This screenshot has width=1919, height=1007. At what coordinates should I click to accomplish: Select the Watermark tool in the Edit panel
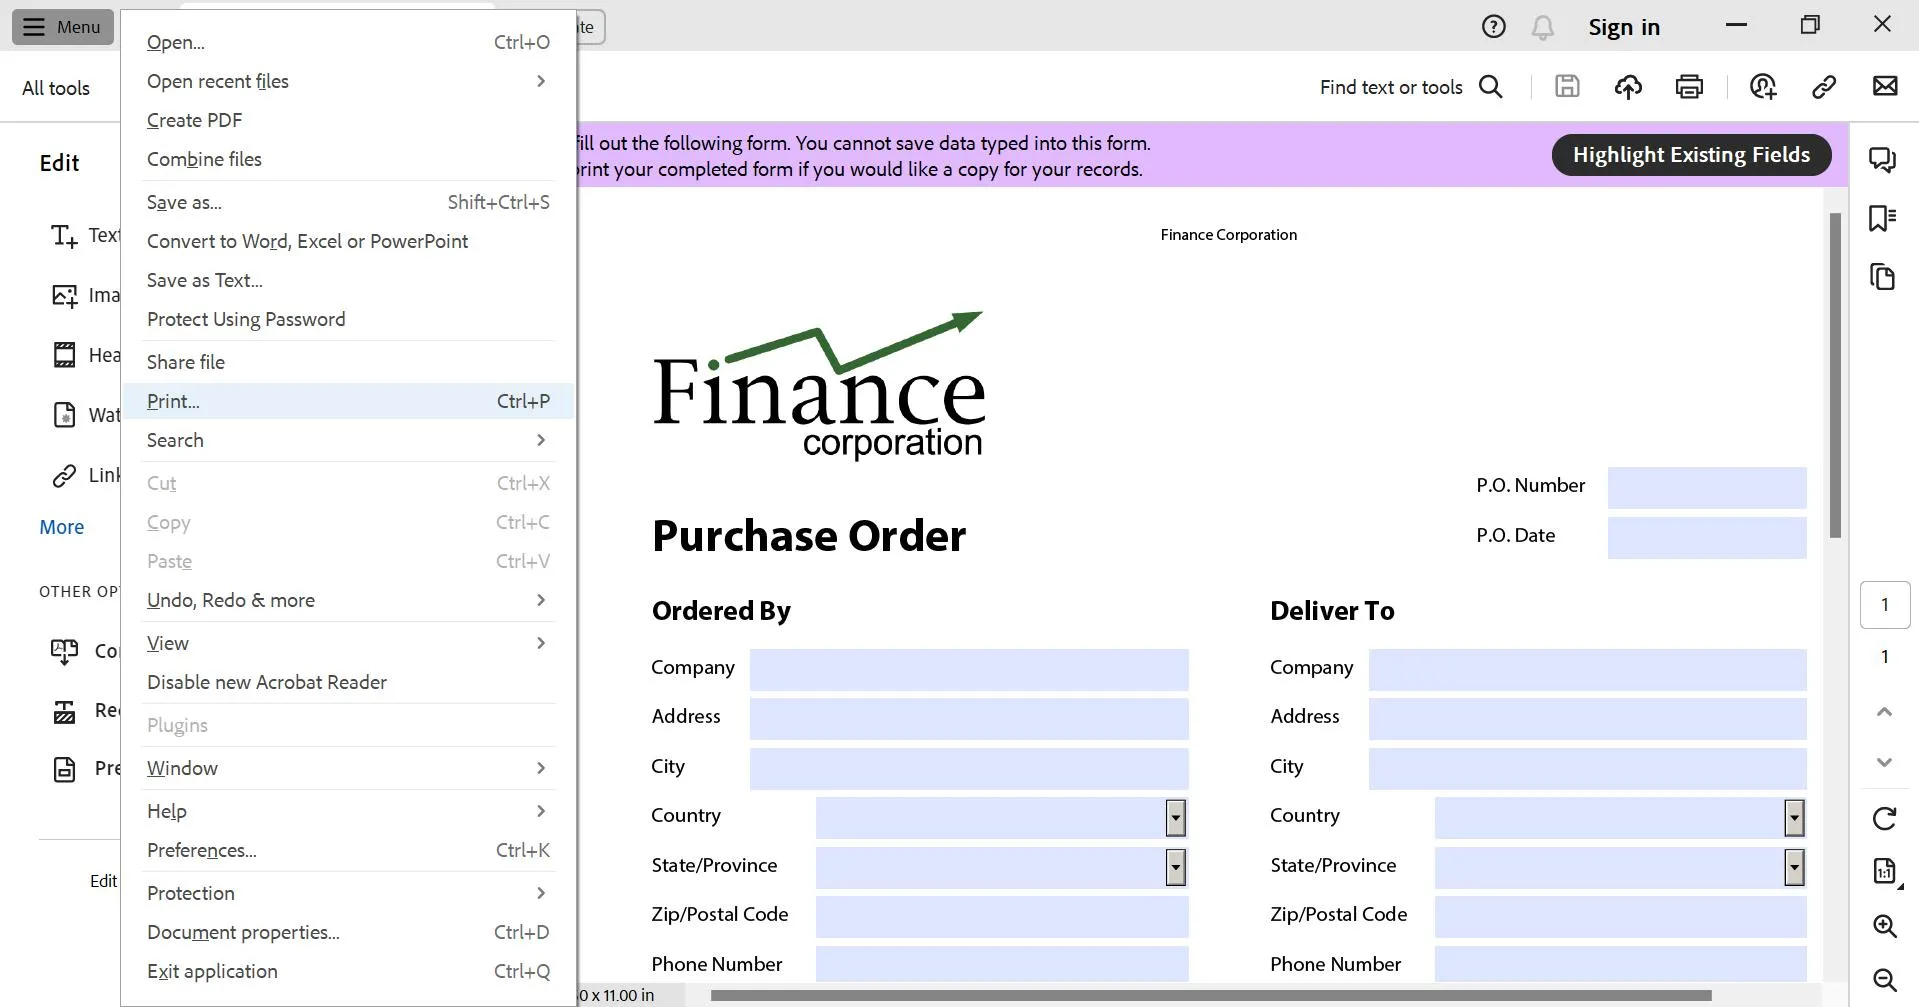65,415
